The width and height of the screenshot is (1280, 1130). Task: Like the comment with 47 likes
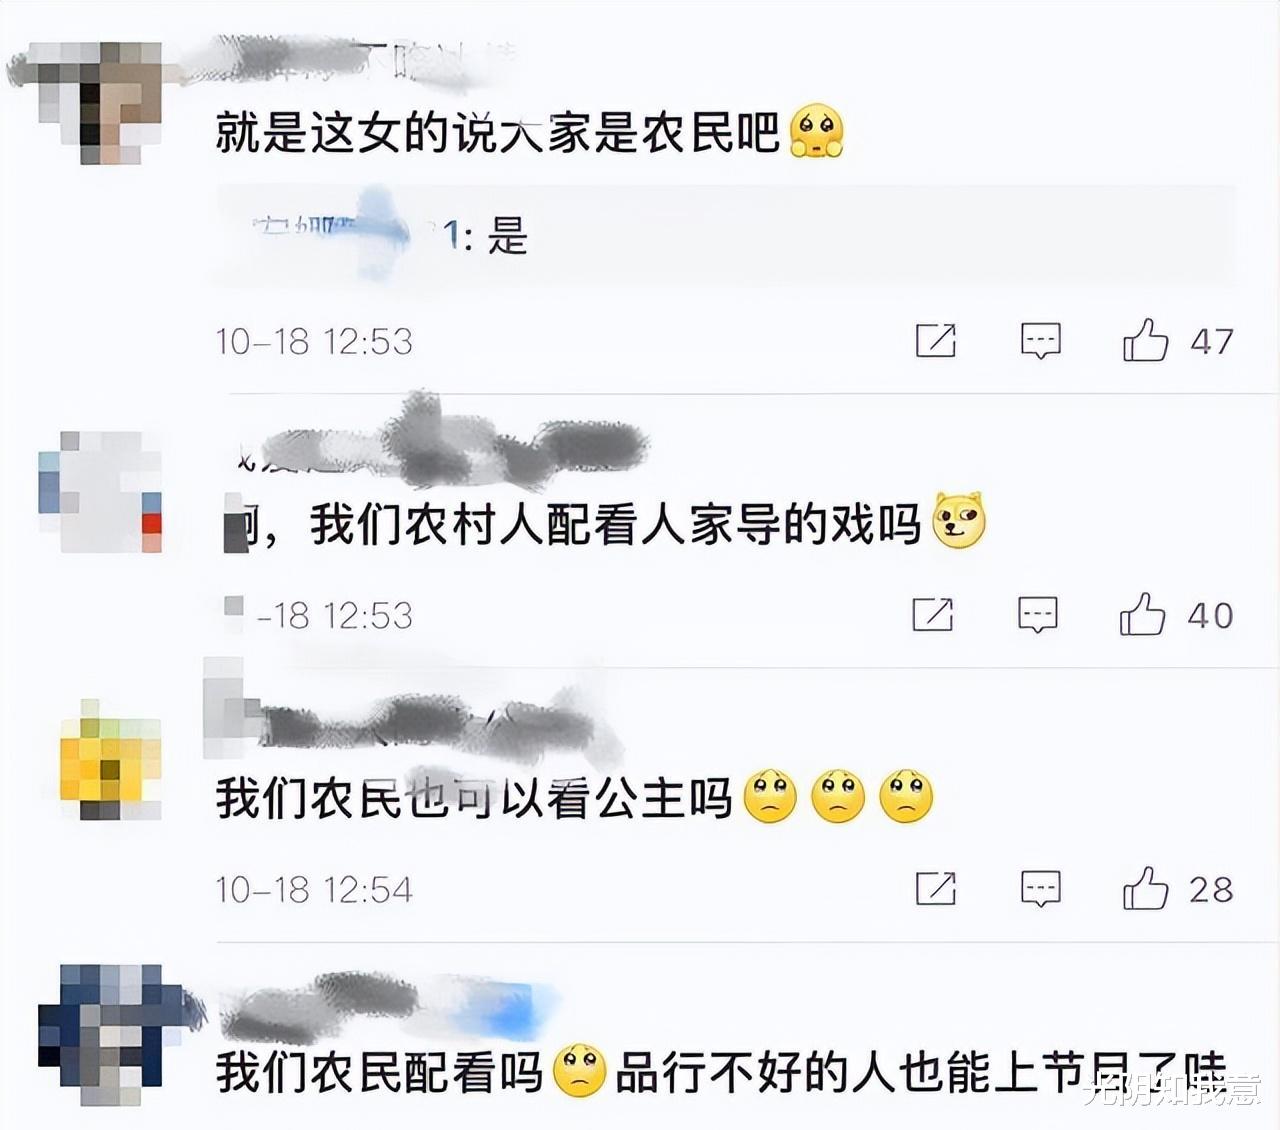pos(1145,340)
